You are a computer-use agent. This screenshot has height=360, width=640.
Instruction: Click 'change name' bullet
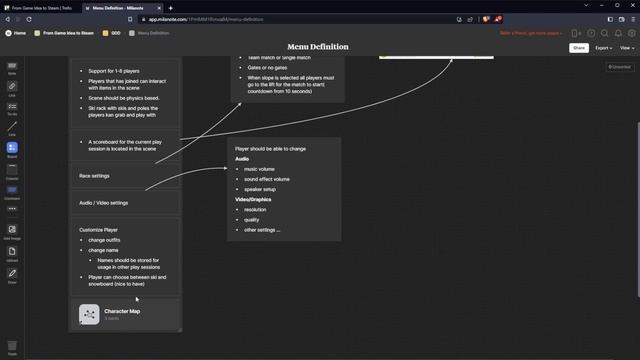tap(103, 250)
